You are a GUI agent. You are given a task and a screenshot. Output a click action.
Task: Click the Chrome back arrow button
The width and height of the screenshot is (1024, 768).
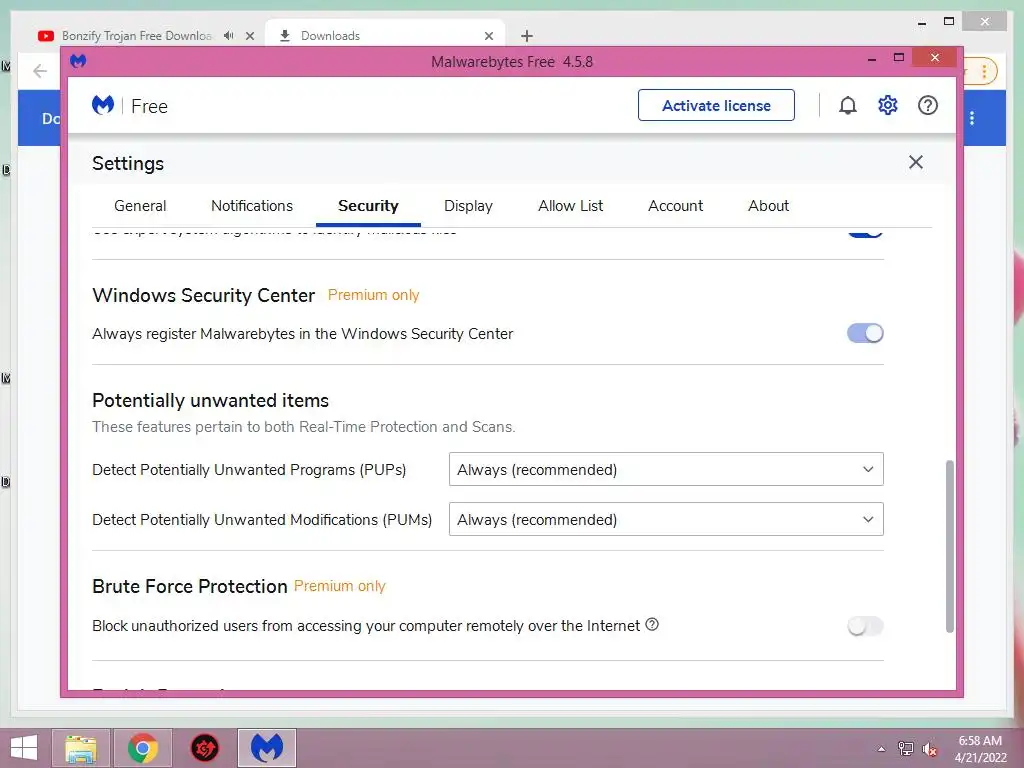click(40, 71)
